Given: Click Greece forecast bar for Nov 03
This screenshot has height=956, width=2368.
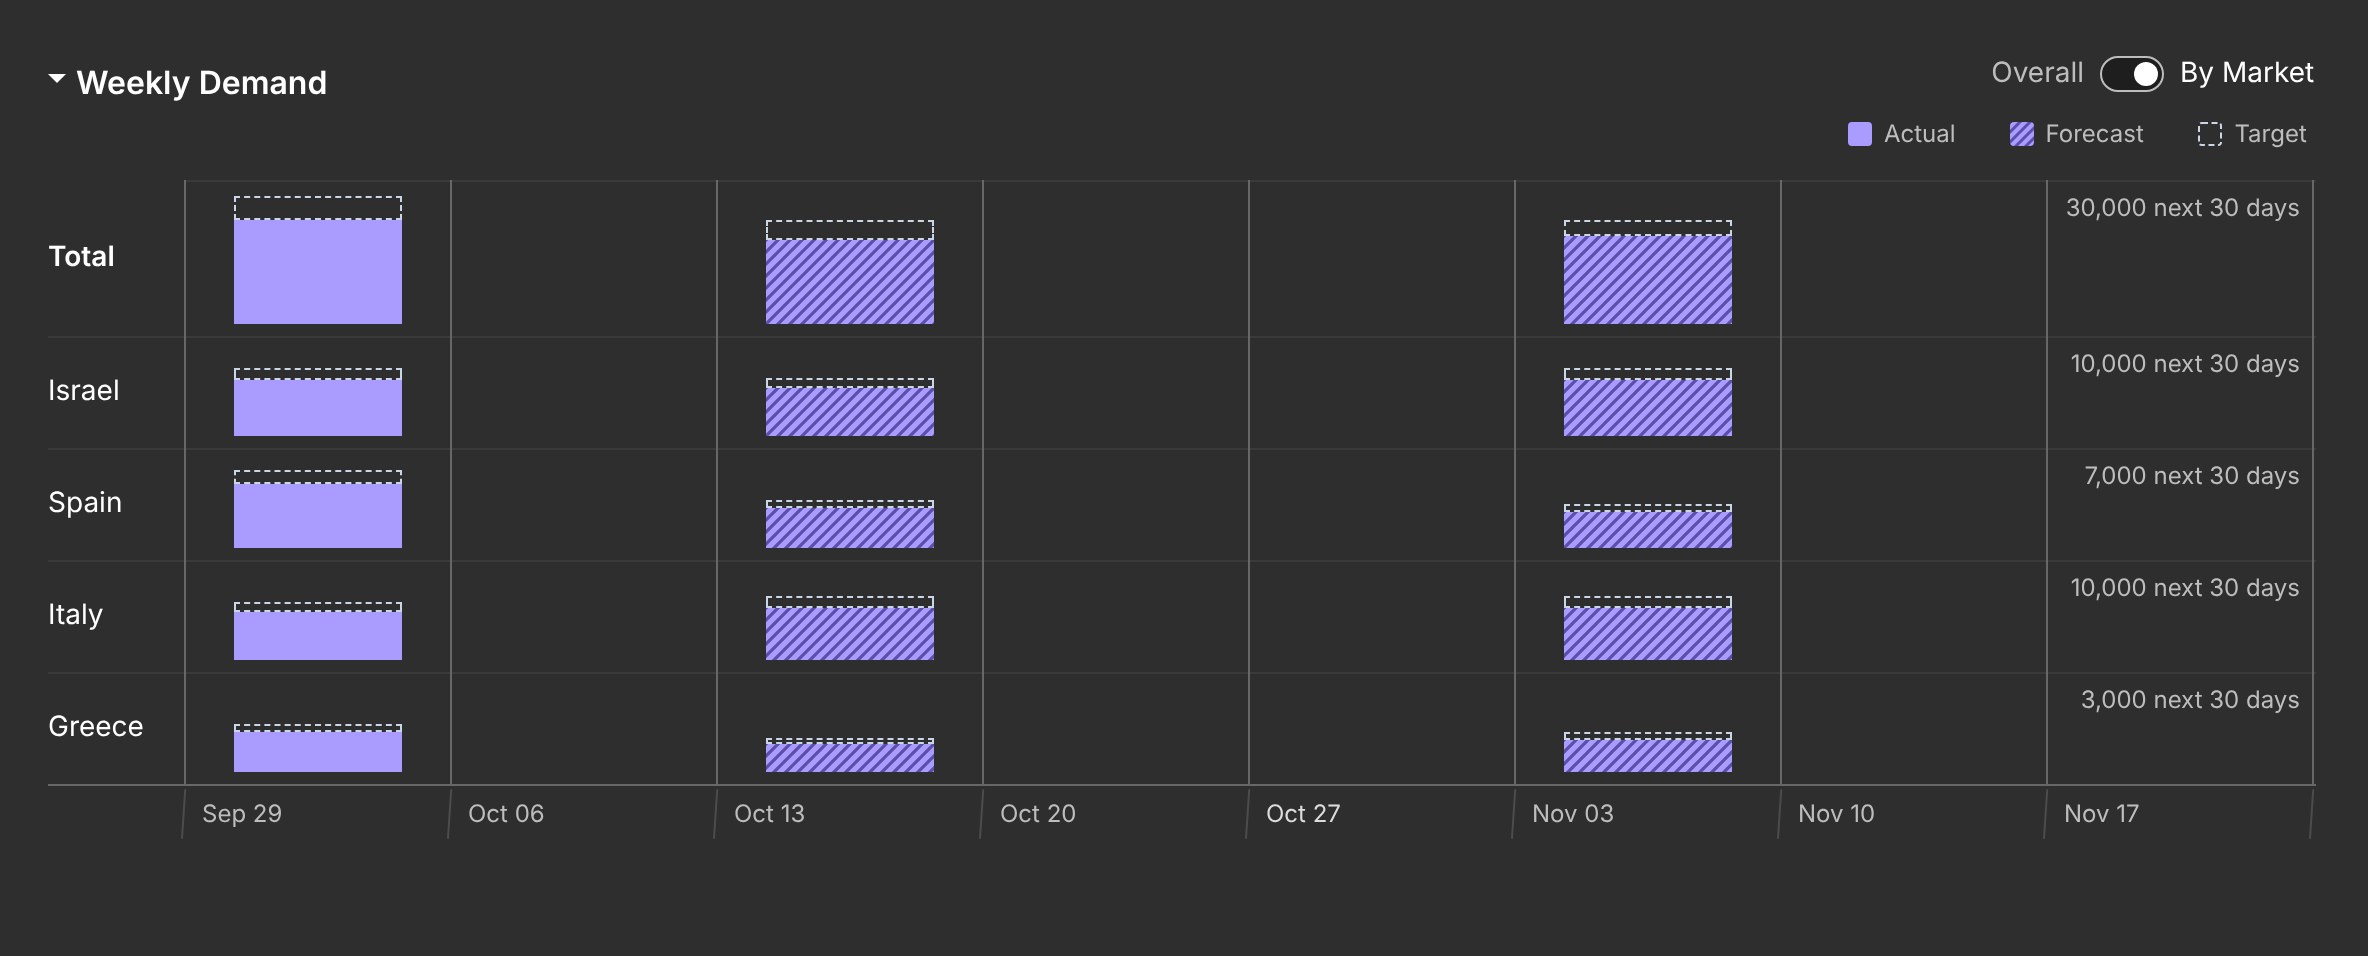Looking at the screenshot, I should [x=1648, y=755].
